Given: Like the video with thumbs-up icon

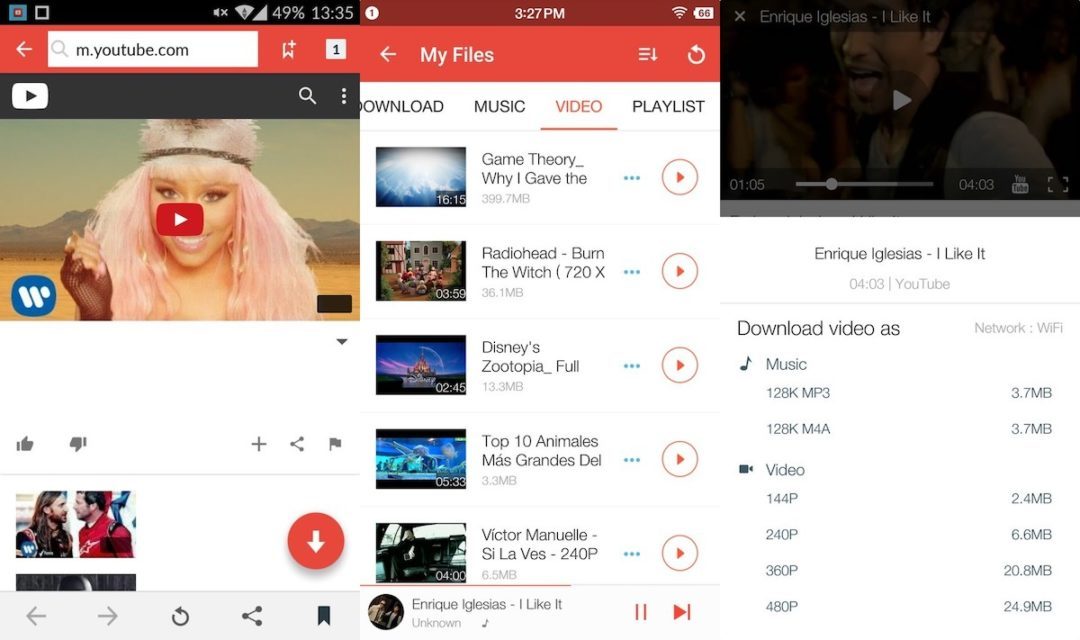Looking at the screenshot, I should (x=25, y=444).
